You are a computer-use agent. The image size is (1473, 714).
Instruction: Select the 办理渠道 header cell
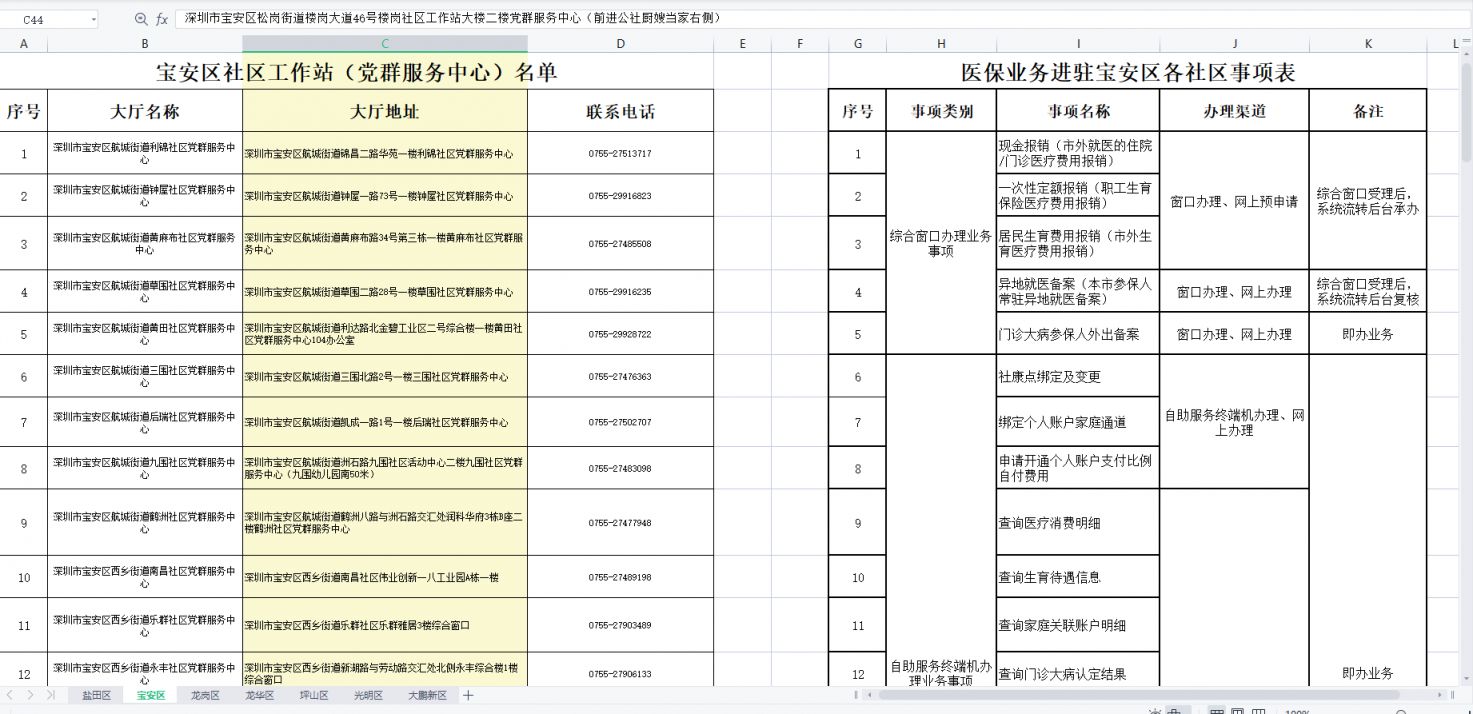[1235, 111]
